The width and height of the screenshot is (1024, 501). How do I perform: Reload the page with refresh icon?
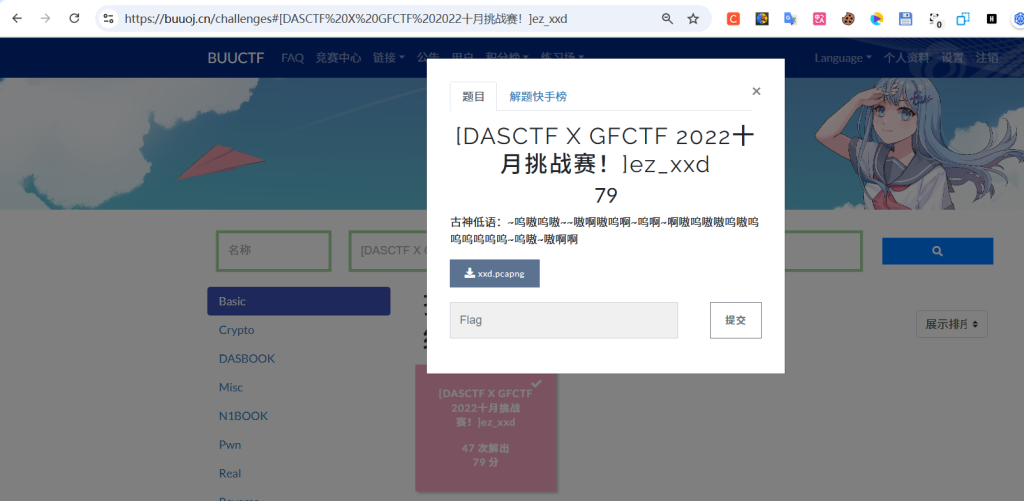(74, 18)
